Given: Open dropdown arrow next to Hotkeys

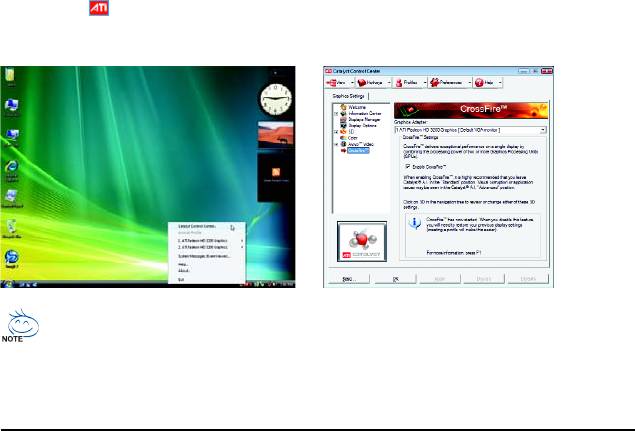Looking at the screenshot, I should click(388, 84).
